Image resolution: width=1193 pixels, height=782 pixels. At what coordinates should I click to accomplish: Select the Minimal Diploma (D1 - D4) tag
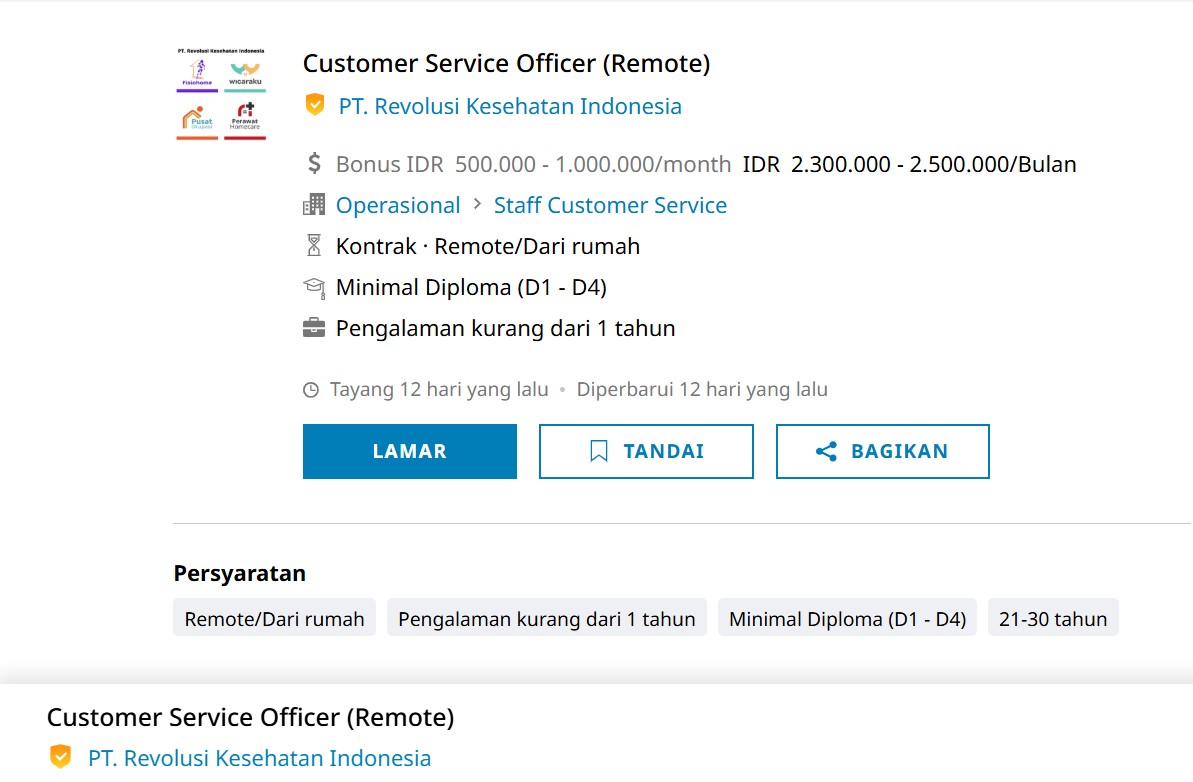(847, 618)
